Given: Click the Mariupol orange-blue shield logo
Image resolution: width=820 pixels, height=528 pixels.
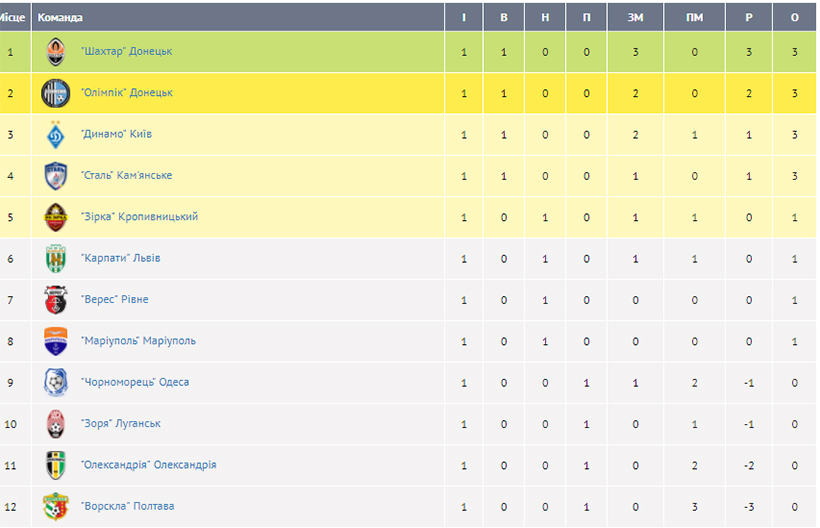Looking at the screenshot, I should 55,341.
